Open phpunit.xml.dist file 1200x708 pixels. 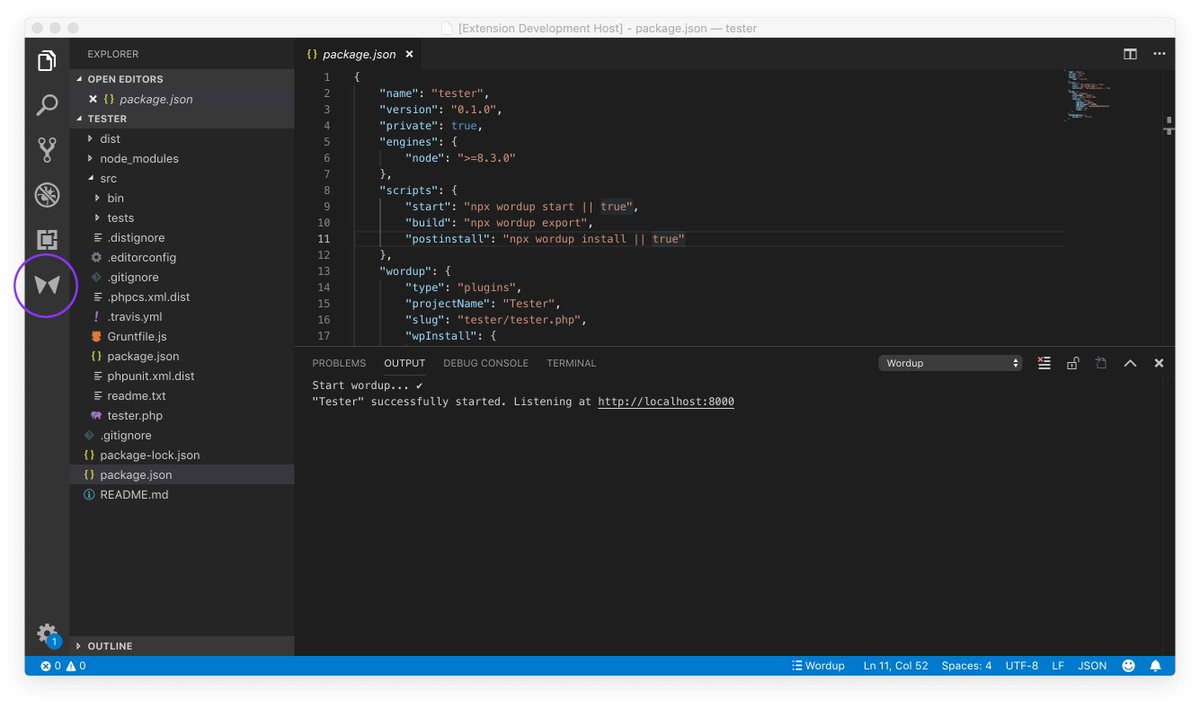[151, 376]
